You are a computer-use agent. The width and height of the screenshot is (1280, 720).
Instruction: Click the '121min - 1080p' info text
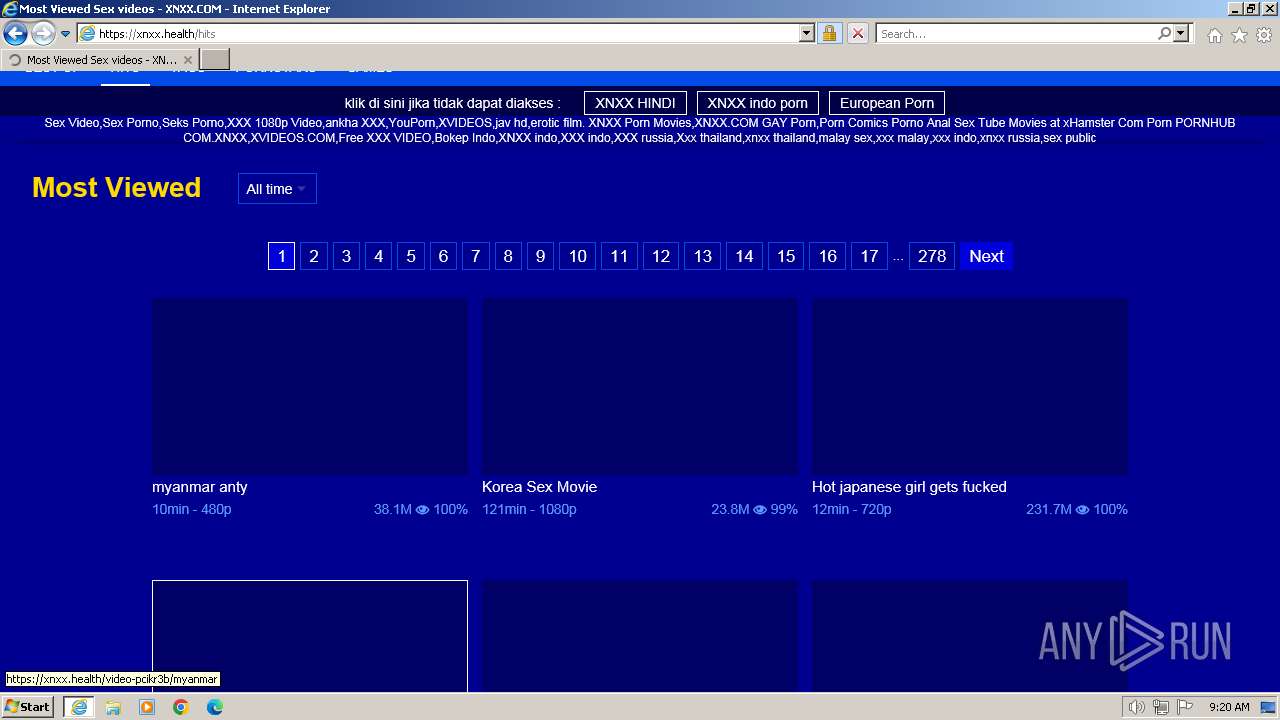529,510
